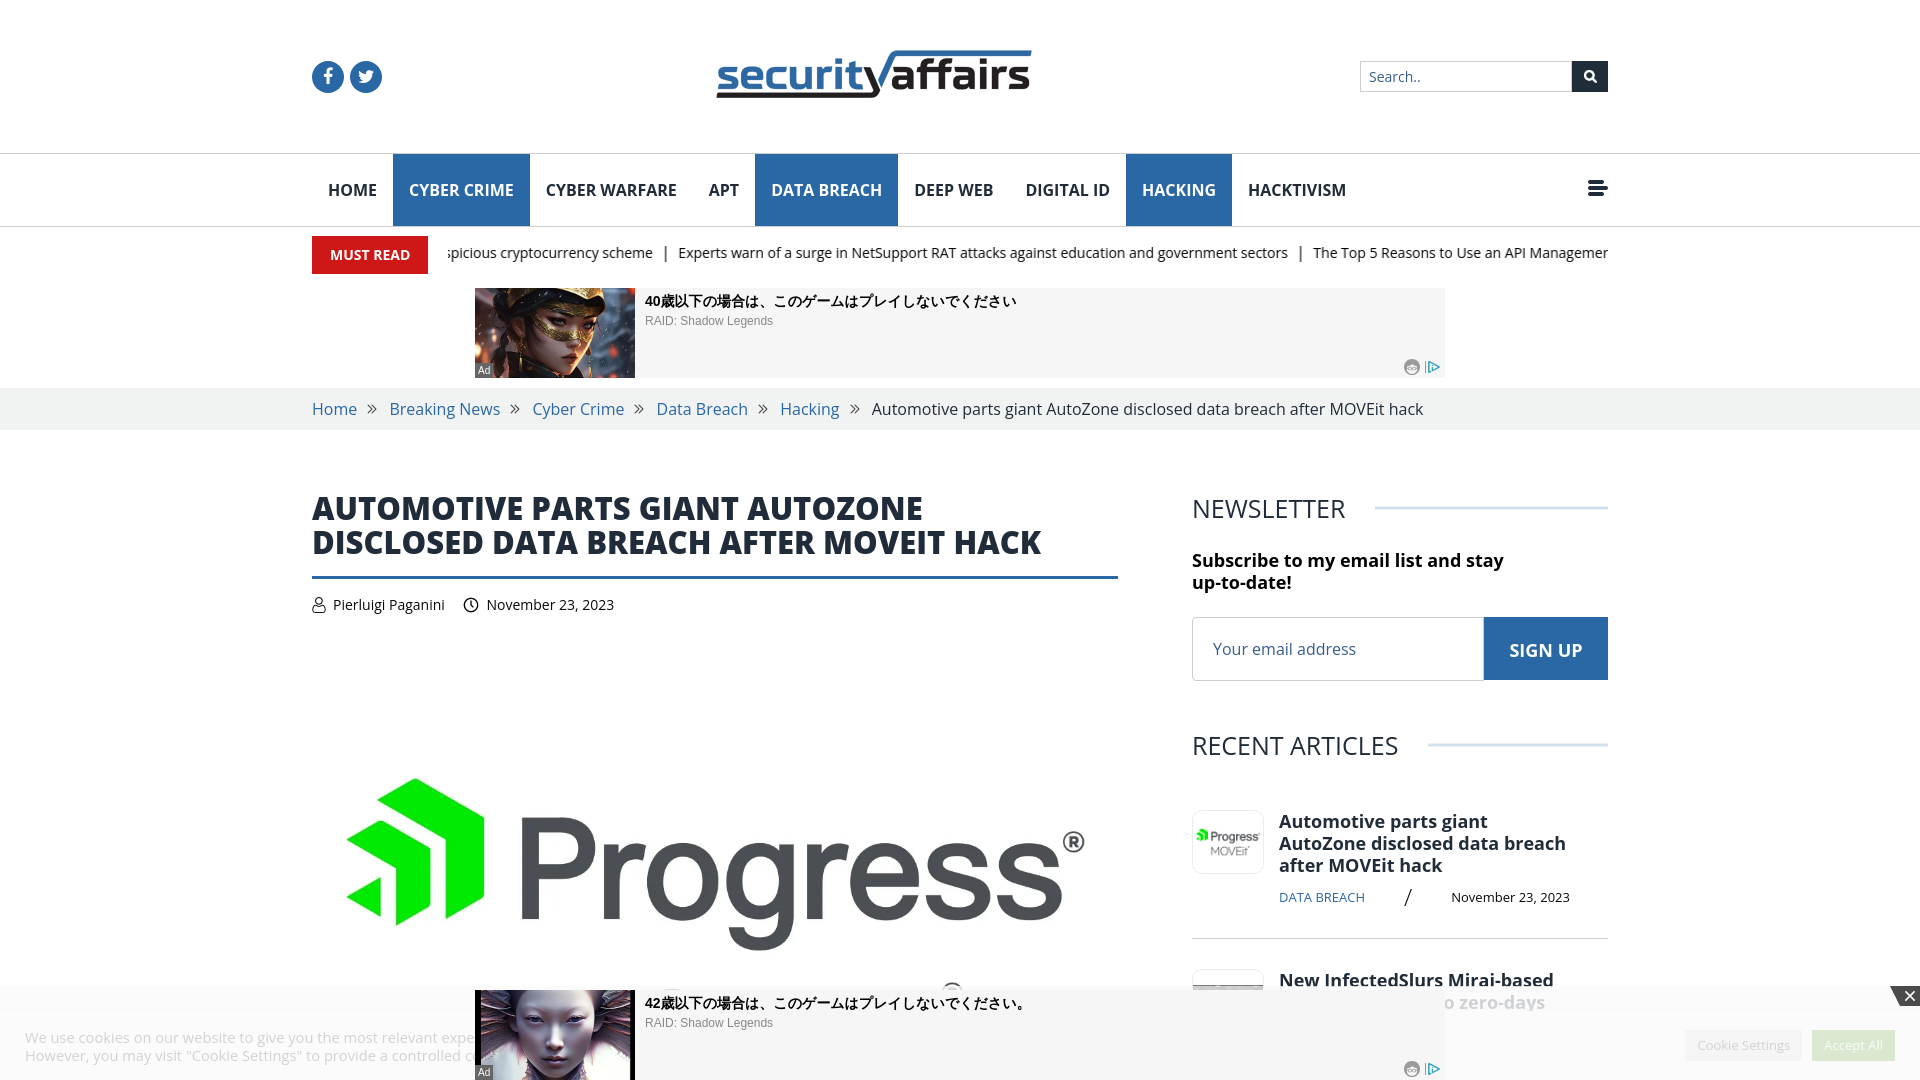Expand the newsletter email input field

[1338, 649]
